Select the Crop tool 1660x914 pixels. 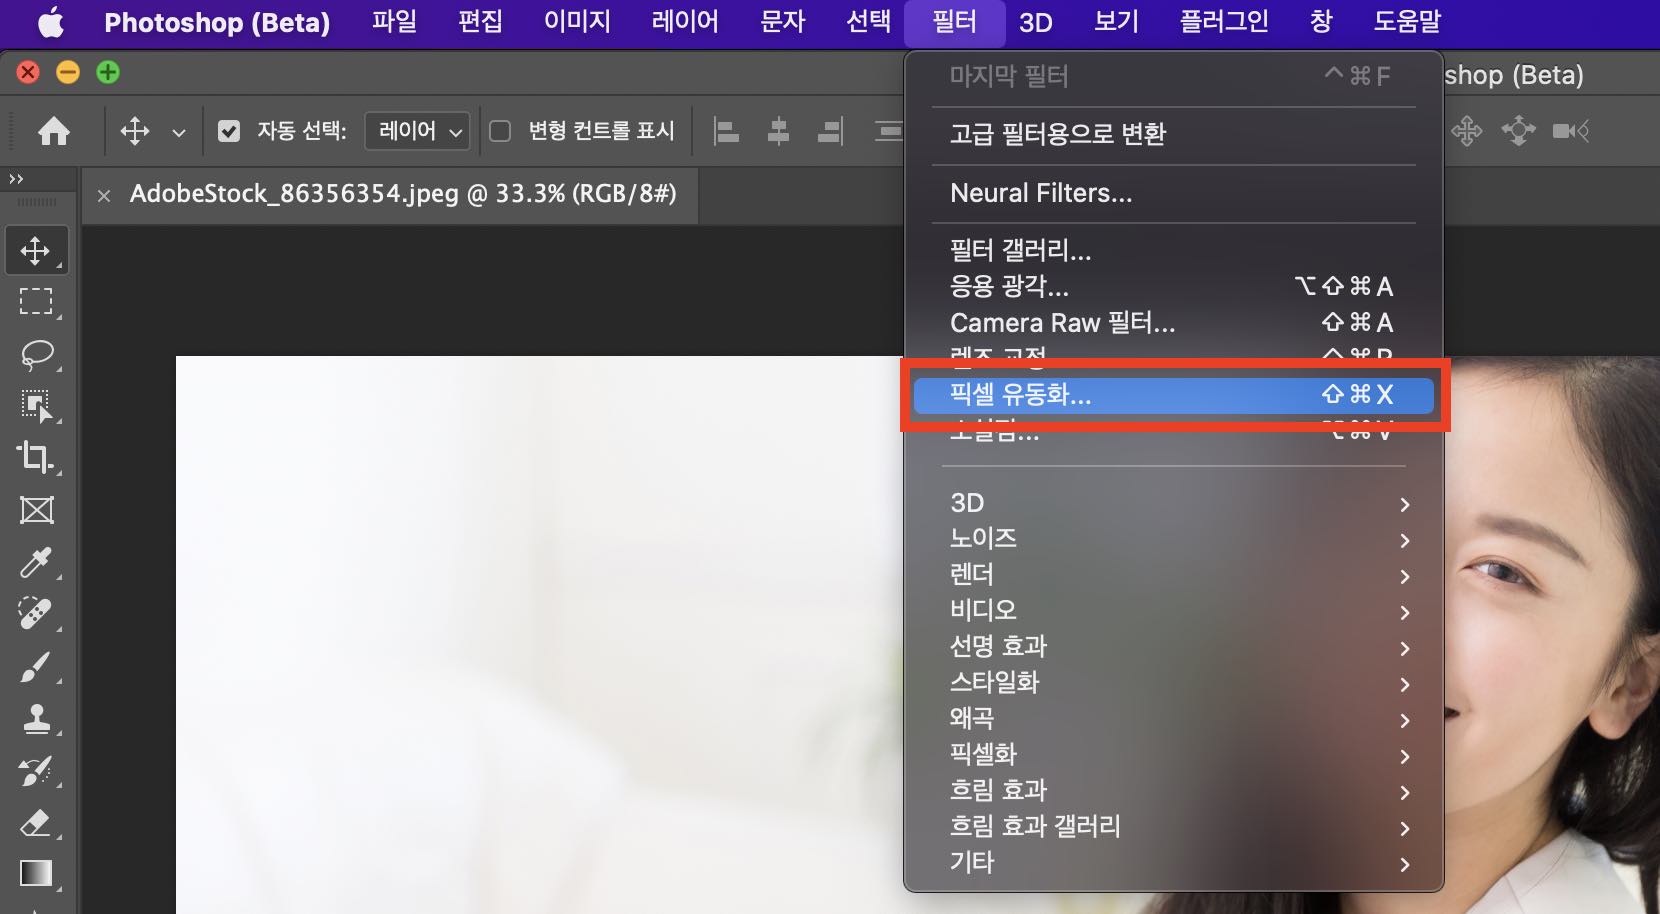point(36,457)
